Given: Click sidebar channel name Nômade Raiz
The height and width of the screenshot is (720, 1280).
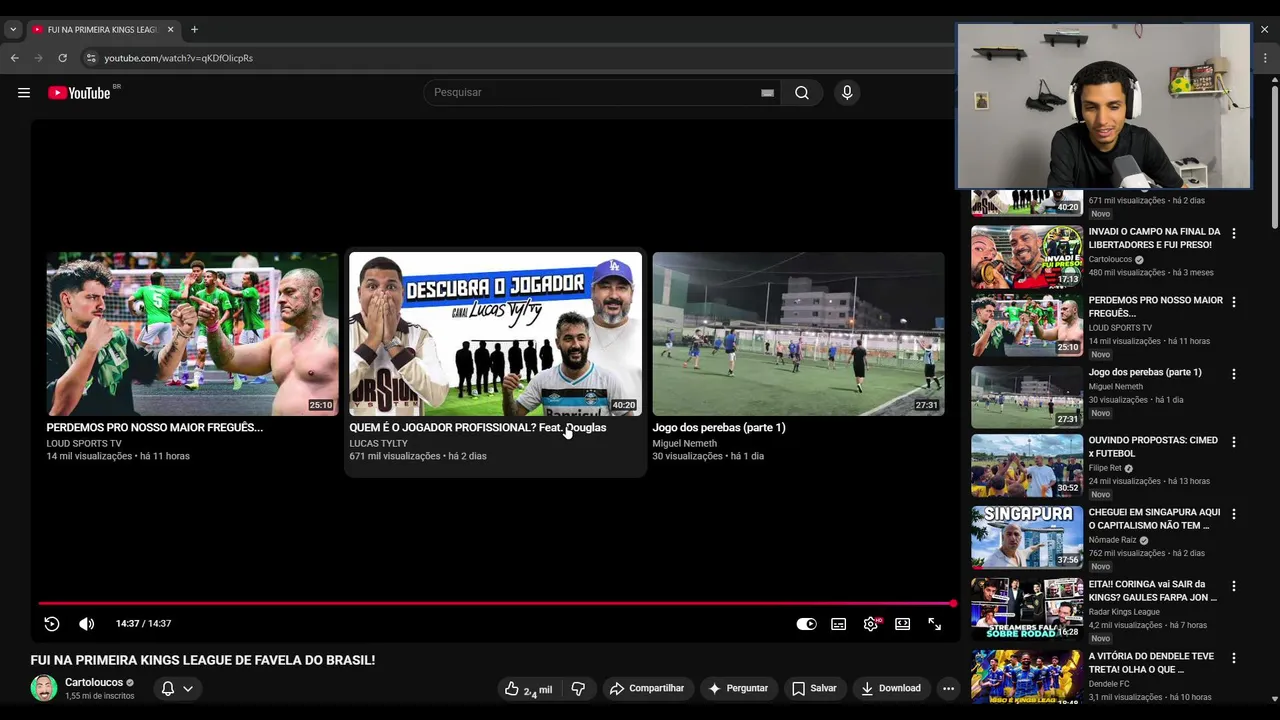Looking at the screenshot, I should click(1113, 540).
